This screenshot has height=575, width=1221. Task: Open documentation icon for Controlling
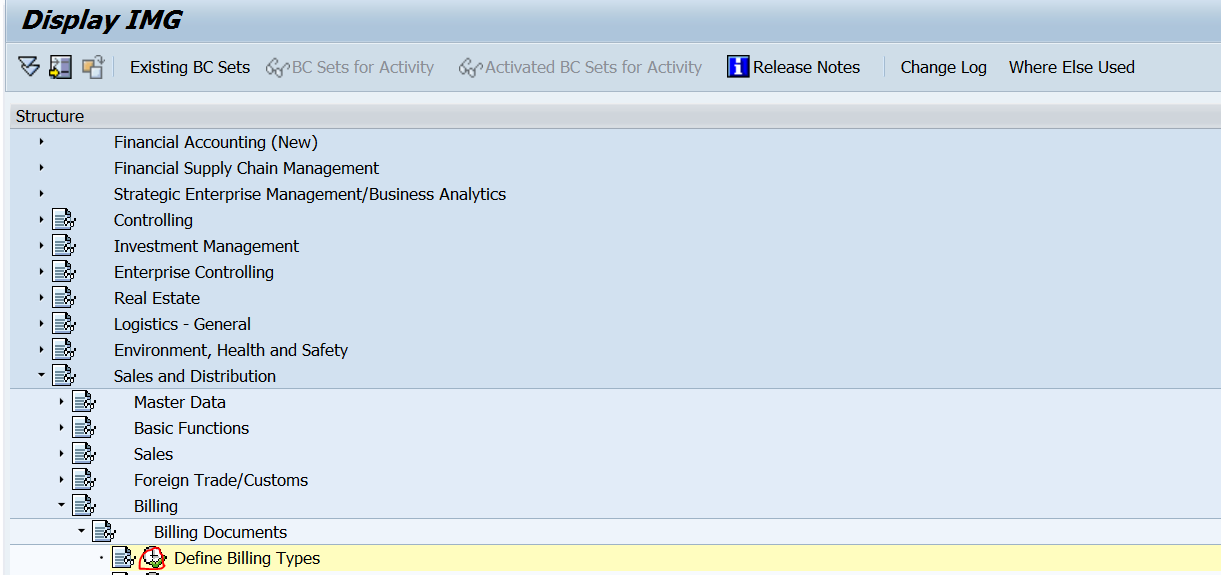64,220
